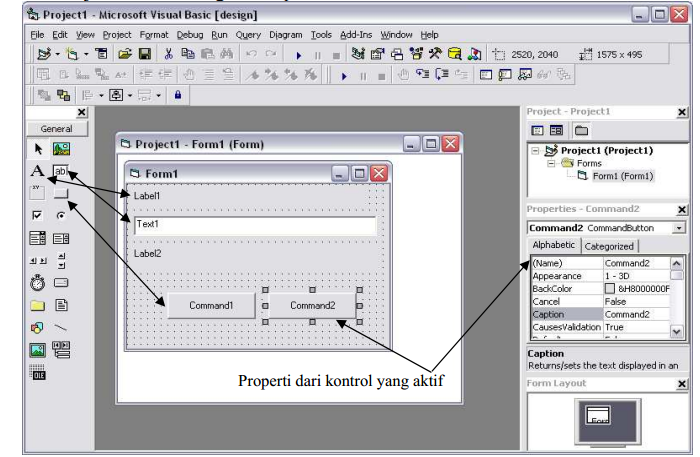
Task: Open Menu Editor from the toolbar
Action: pyautogui.click(x=102, y=54)
